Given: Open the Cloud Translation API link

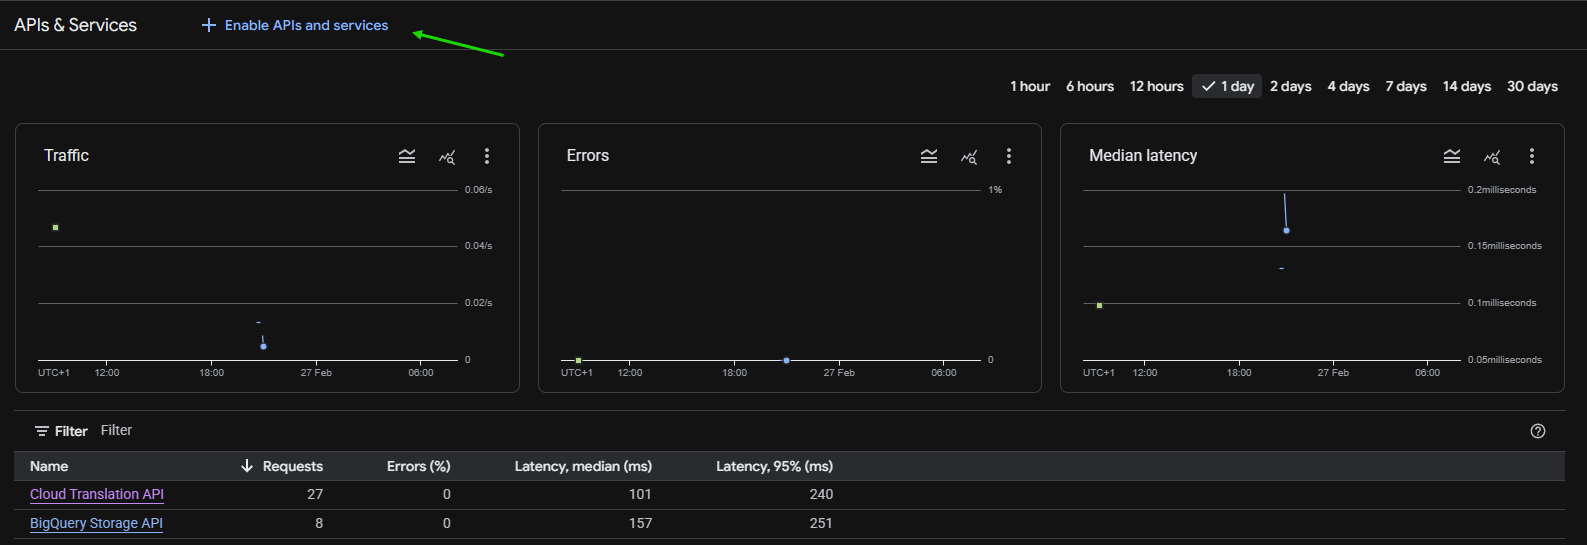Looking at the screenshot, I should click(97, 494).
